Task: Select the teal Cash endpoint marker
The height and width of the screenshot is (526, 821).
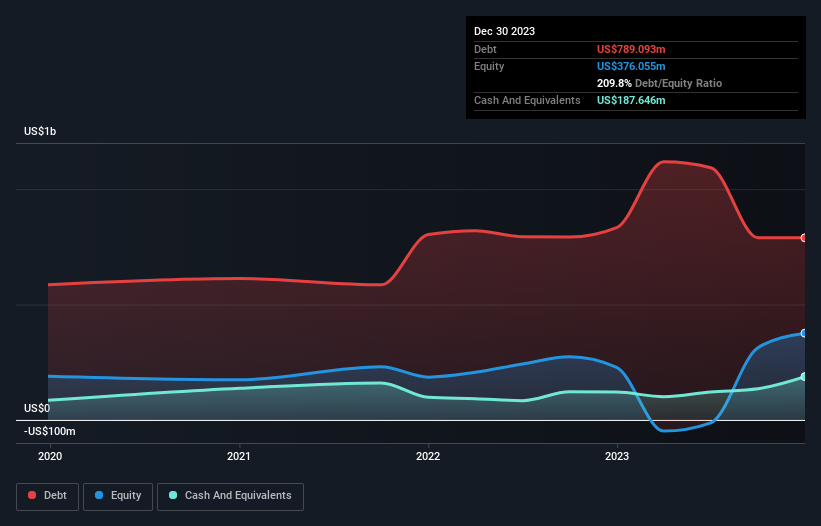Action: pyautogui.click(x=804, y=377)
